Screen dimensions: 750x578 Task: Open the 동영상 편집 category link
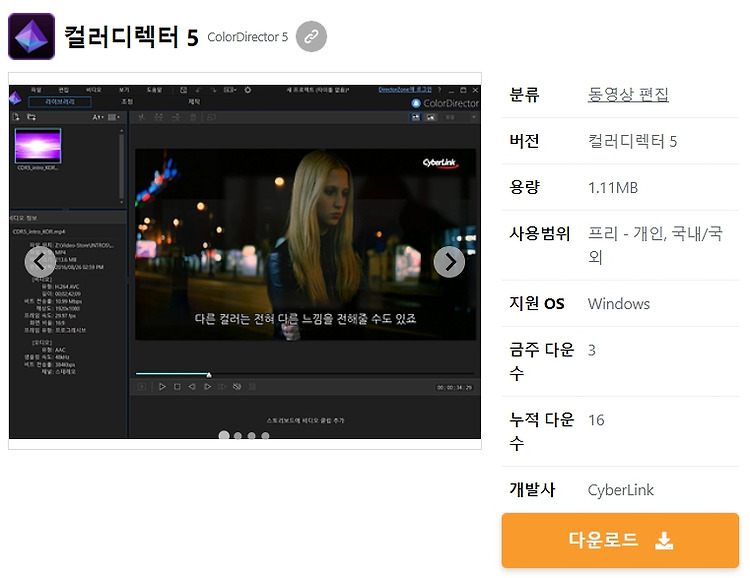(x=628, y=94)
